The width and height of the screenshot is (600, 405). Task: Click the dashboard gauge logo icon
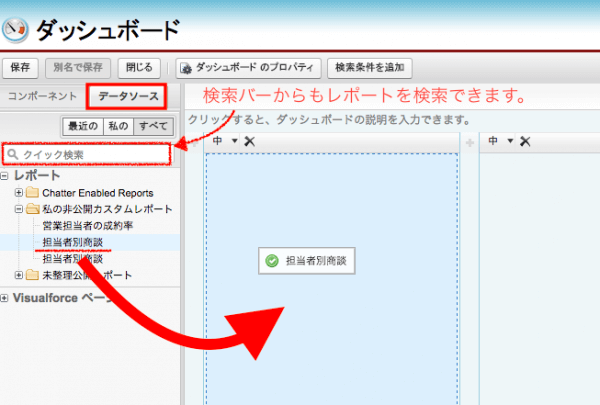click(x=15, y=30)
